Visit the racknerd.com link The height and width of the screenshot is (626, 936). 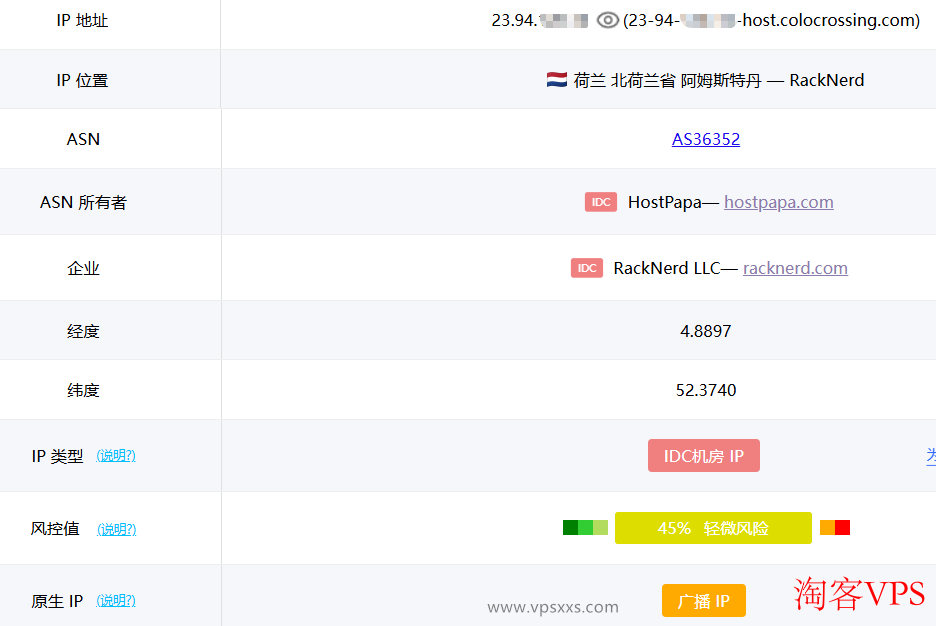[795, 268]
